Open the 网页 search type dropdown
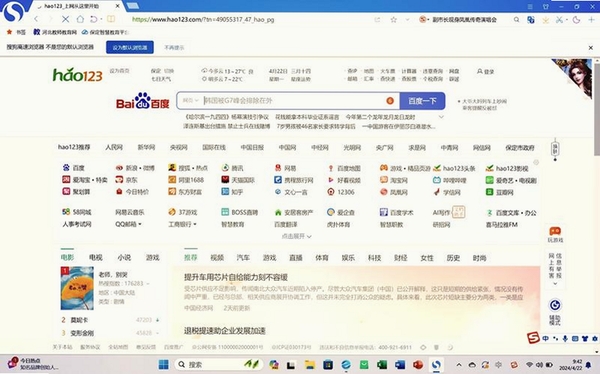 (x=191, y=101)
